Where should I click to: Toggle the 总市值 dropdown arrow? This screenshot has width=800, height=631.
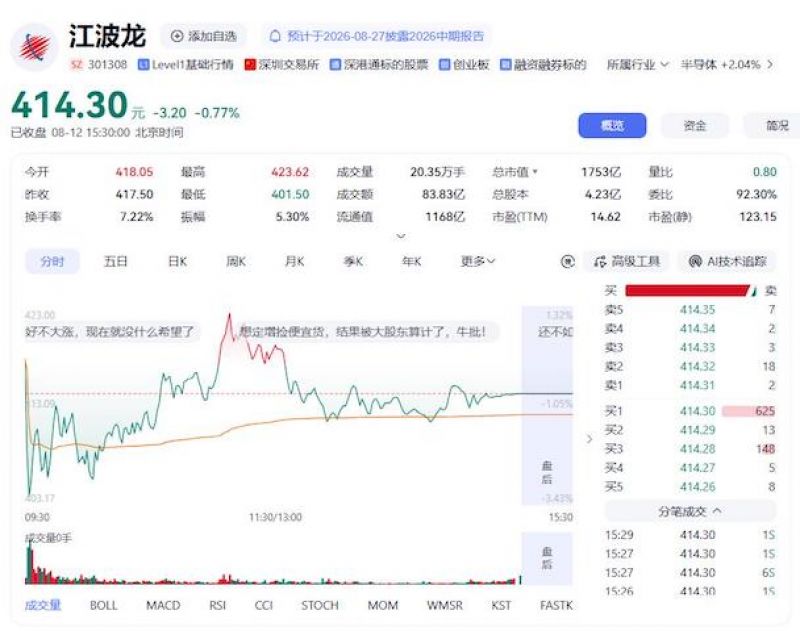[535, 172]
